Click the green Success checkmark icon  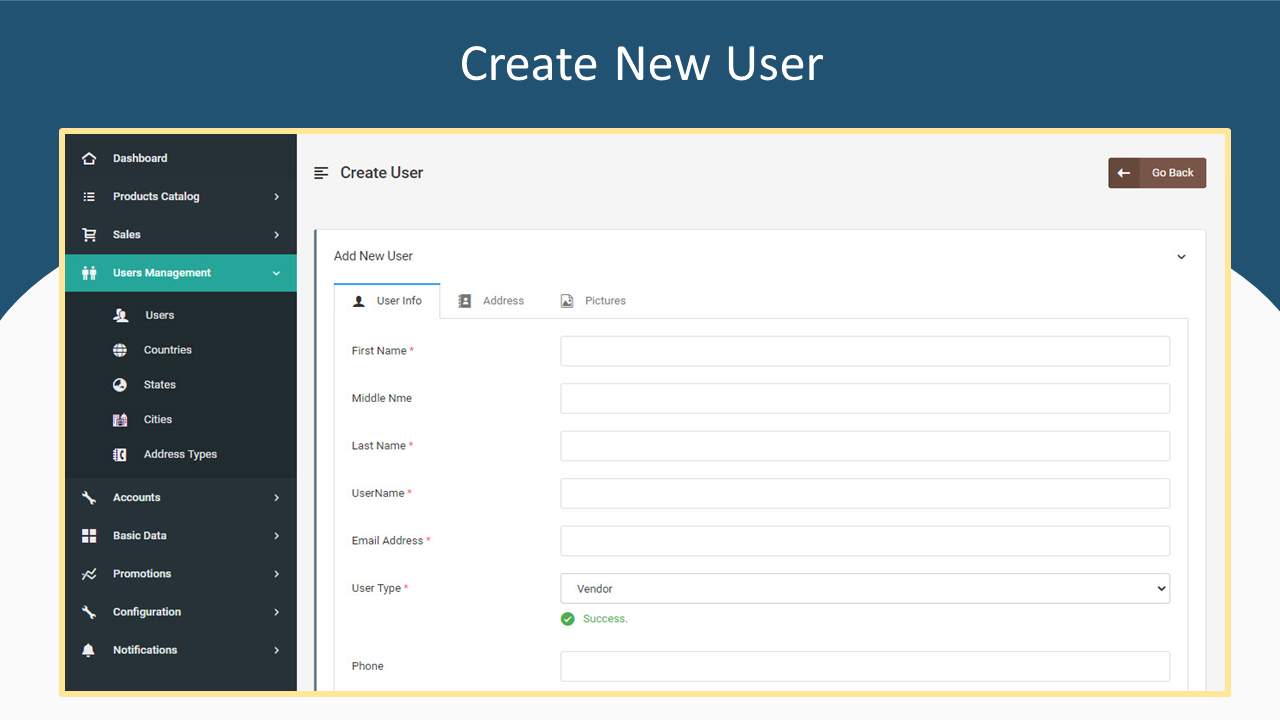click(568, 619)
